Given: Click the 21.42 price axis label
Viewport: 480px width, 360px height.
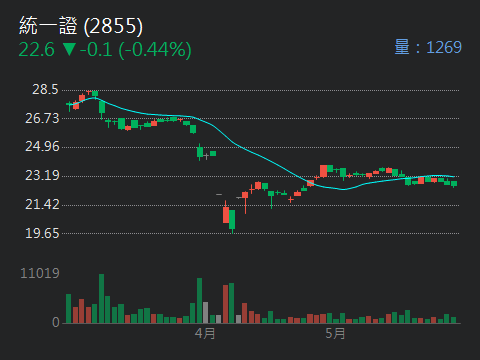Looking at the screenshot, I should click(42, 205).
